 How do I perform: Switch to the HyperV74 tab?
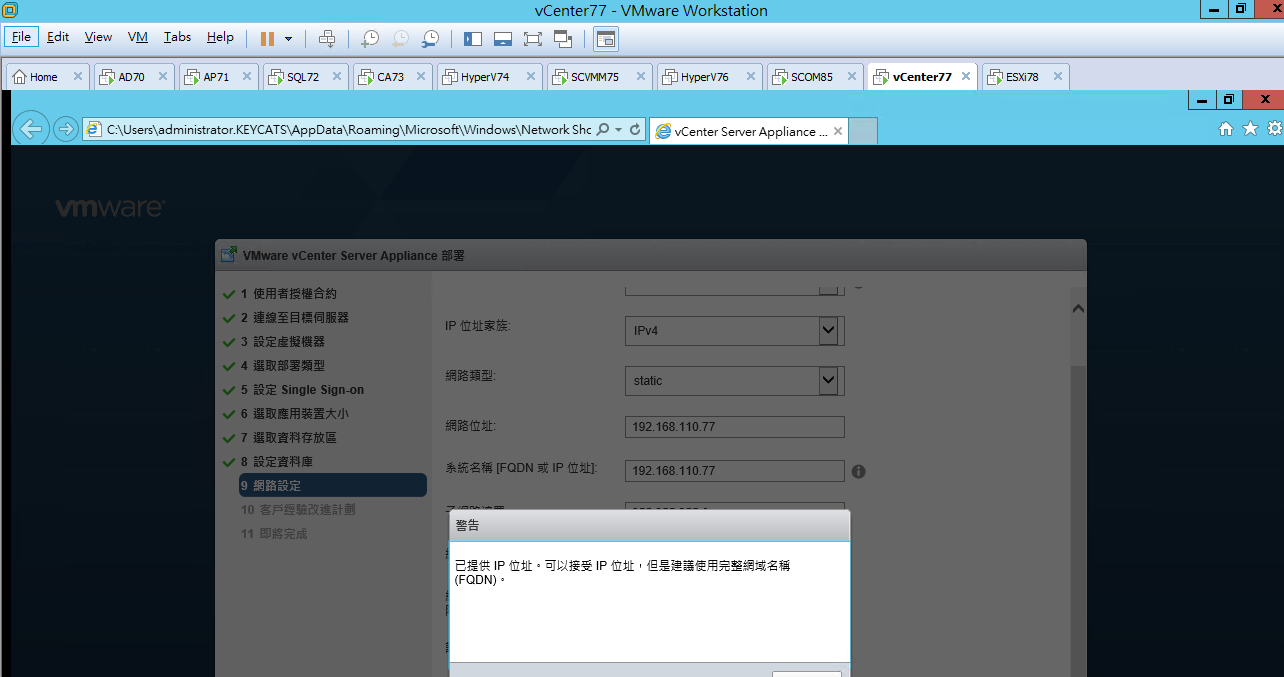point(490,77)
